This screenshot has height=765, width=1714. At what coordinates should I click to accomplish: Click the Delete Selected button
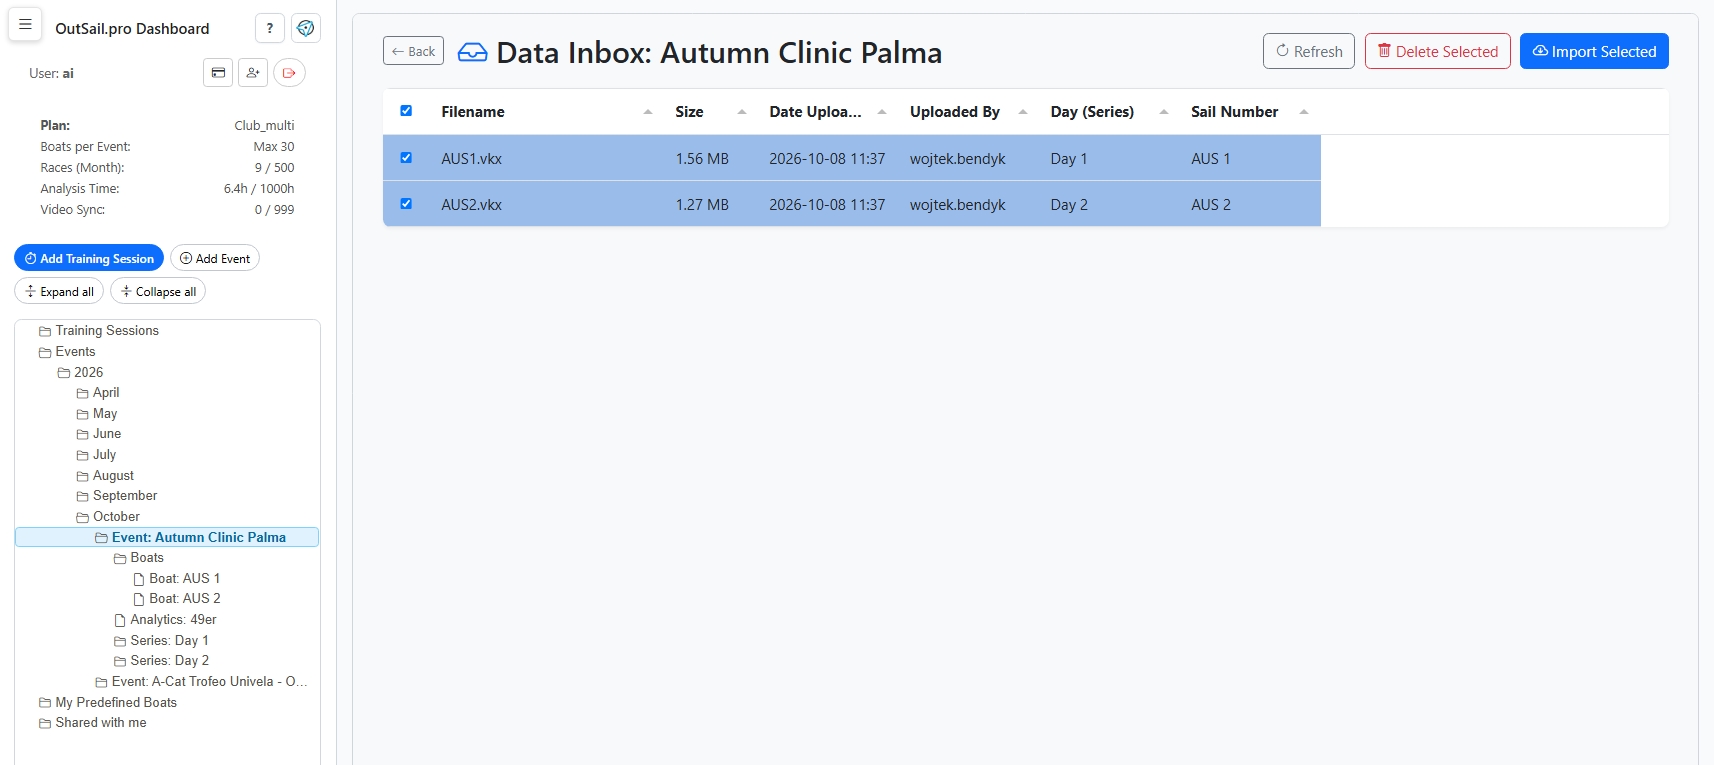tap(1437, 51)
